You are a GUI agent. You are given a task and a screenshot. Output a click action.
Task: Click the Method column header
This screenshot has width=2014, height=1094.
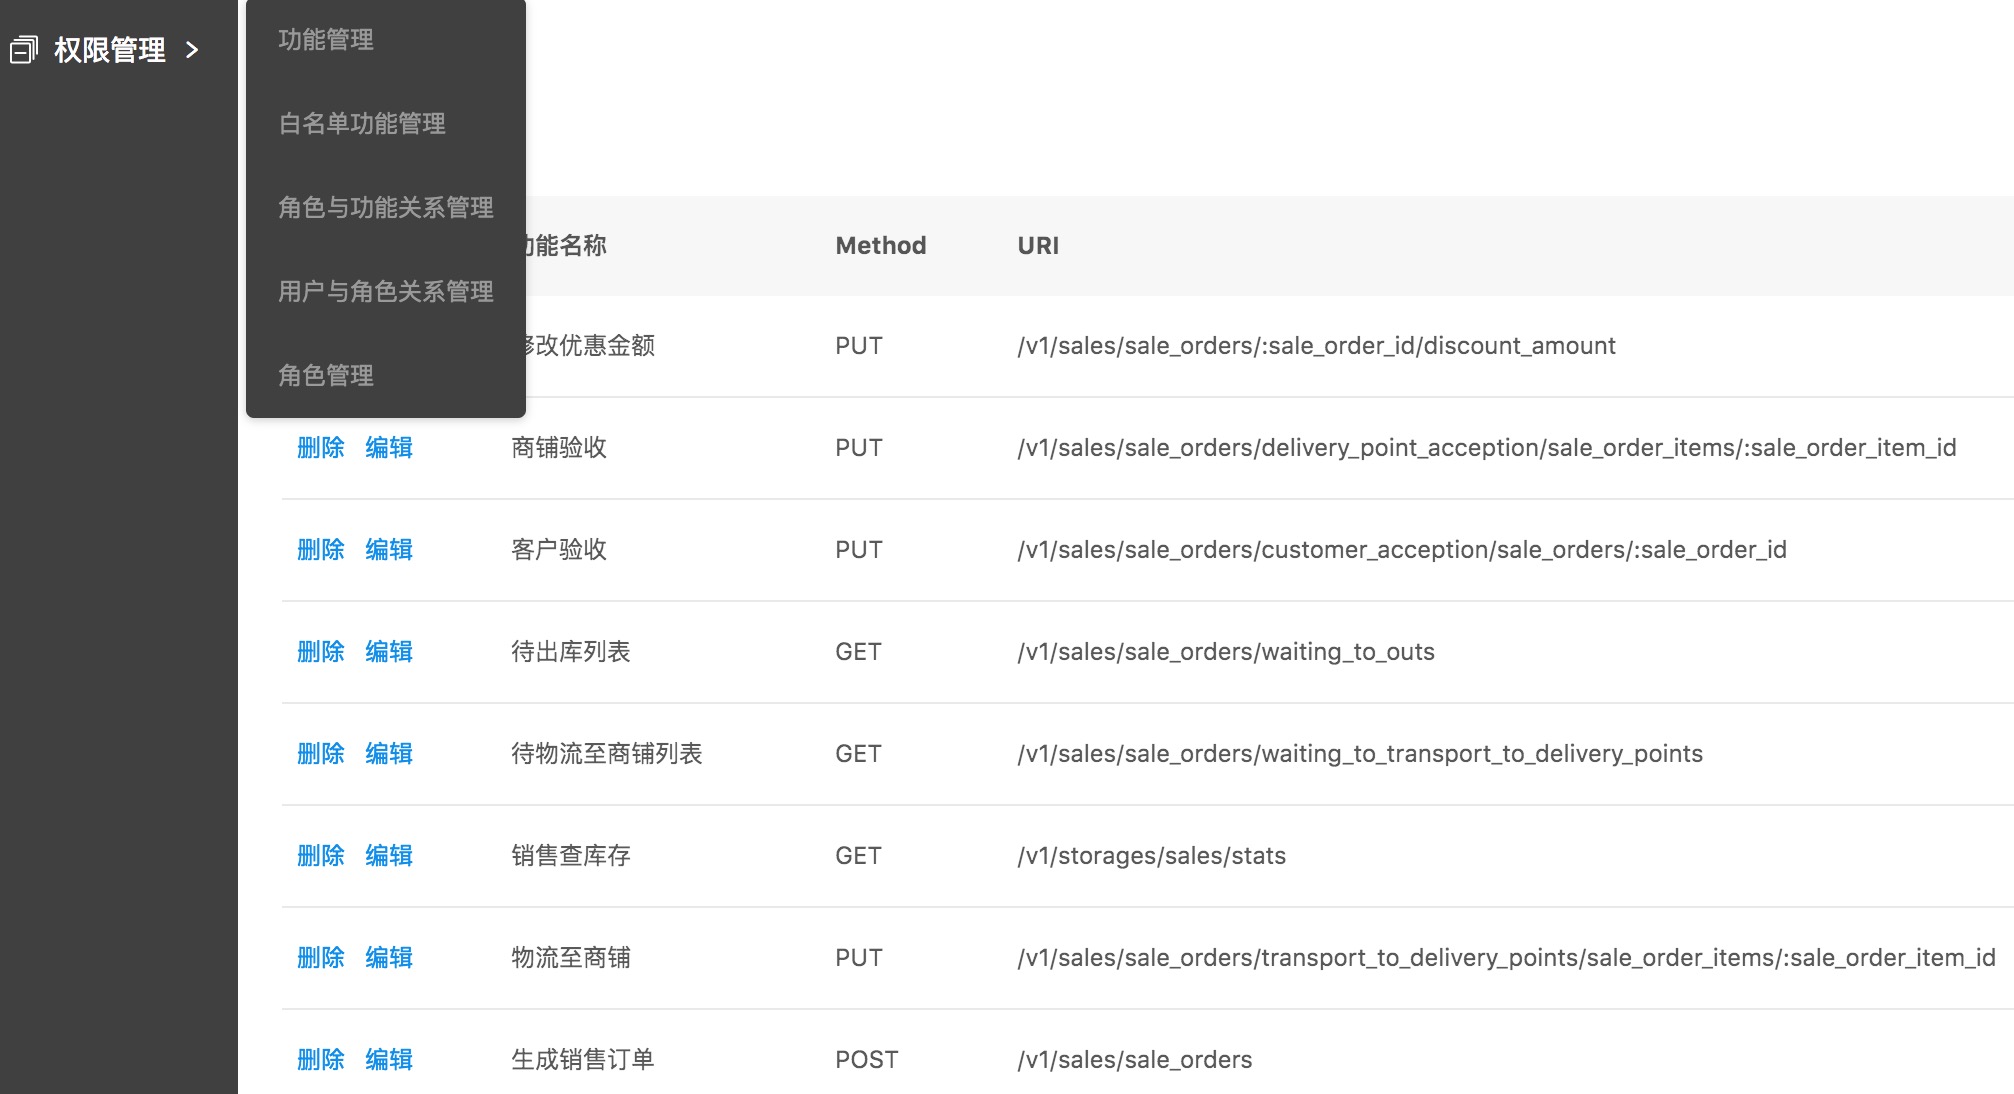pos(880,246)
